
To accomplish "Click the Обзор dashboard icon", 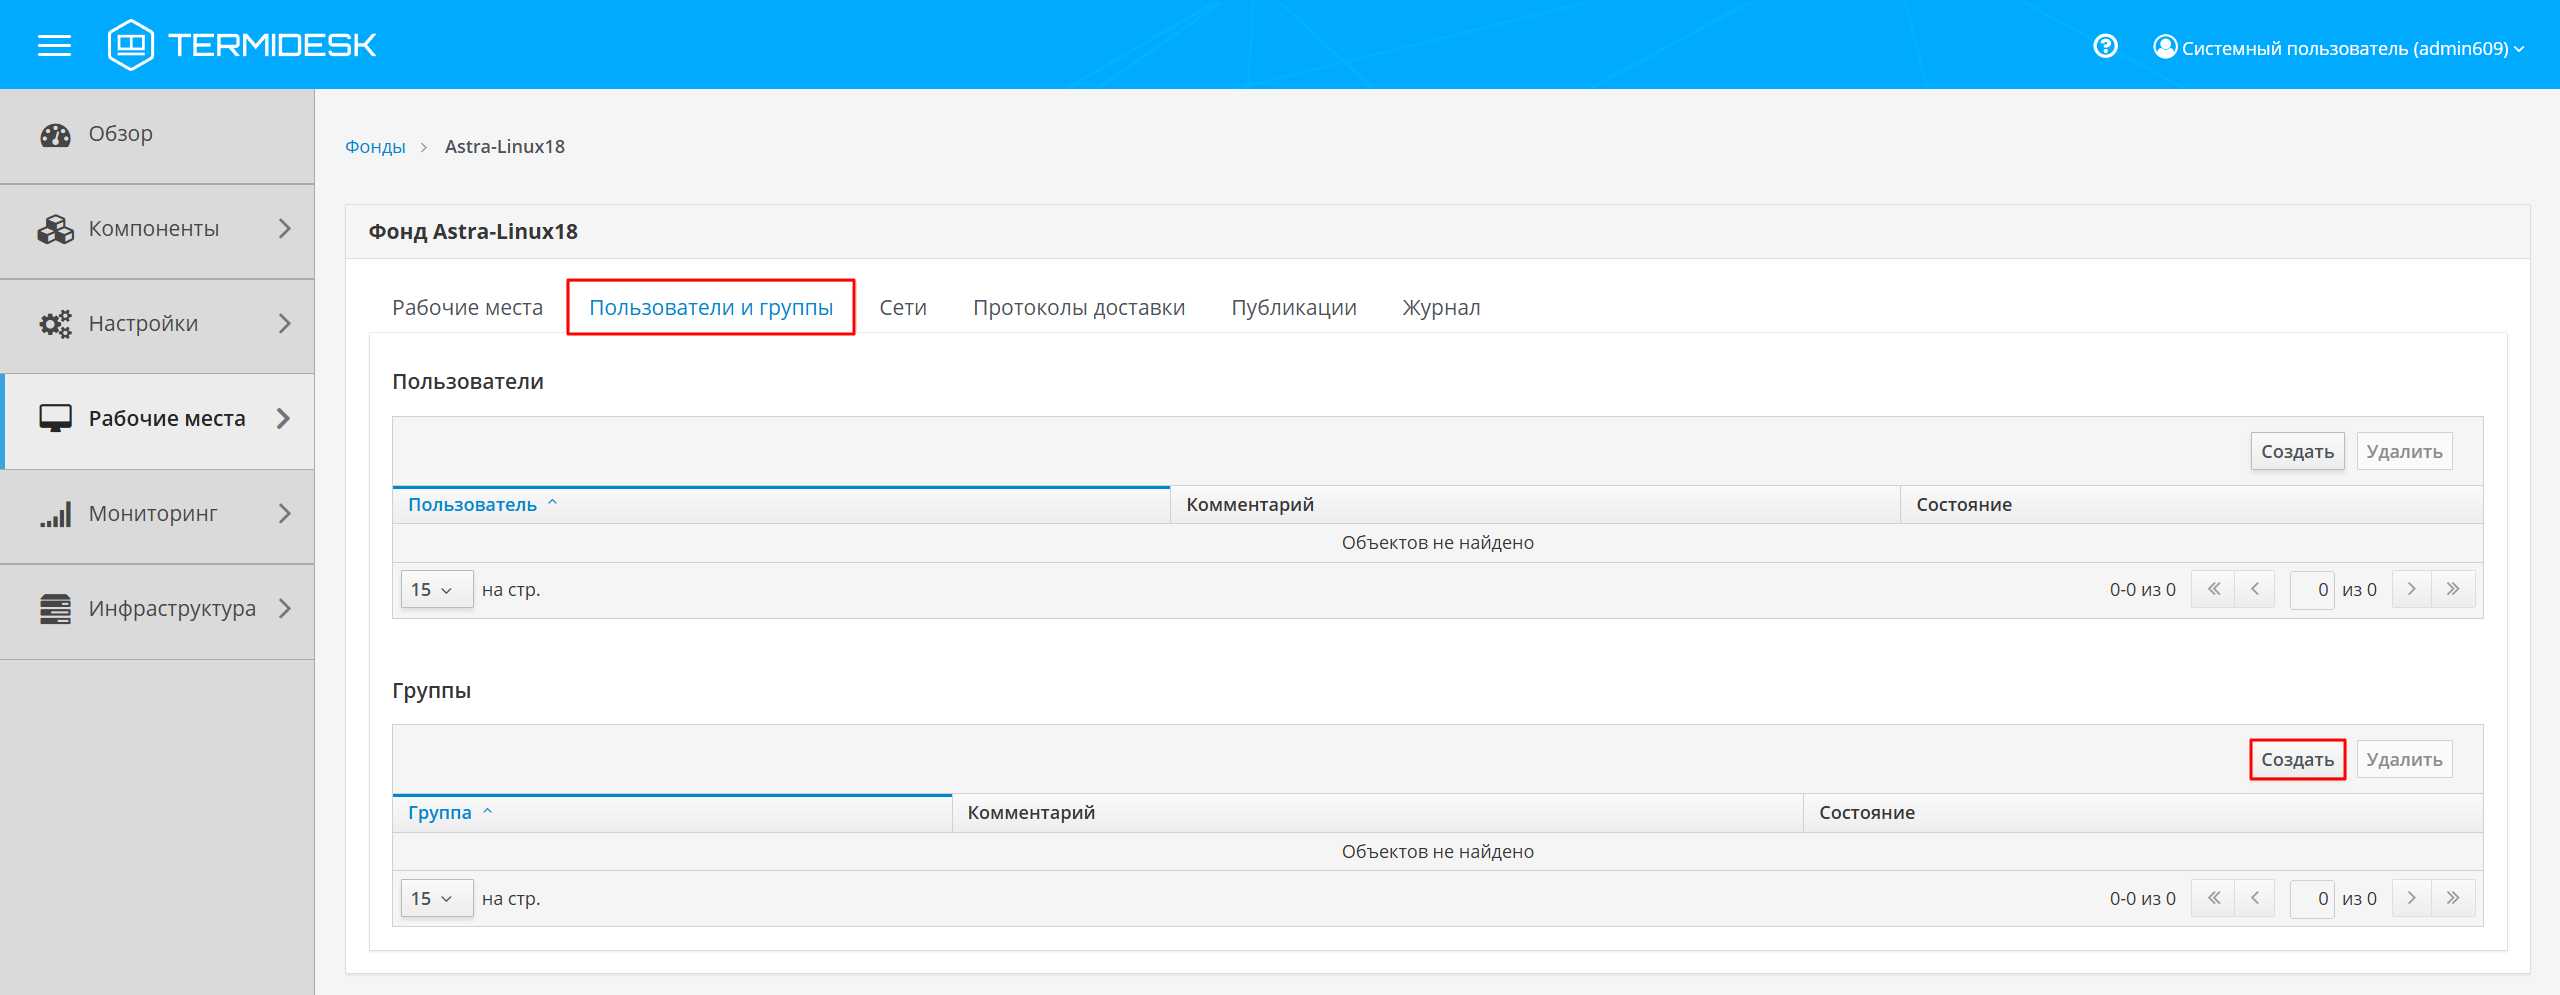I will (x=55, y=134).
